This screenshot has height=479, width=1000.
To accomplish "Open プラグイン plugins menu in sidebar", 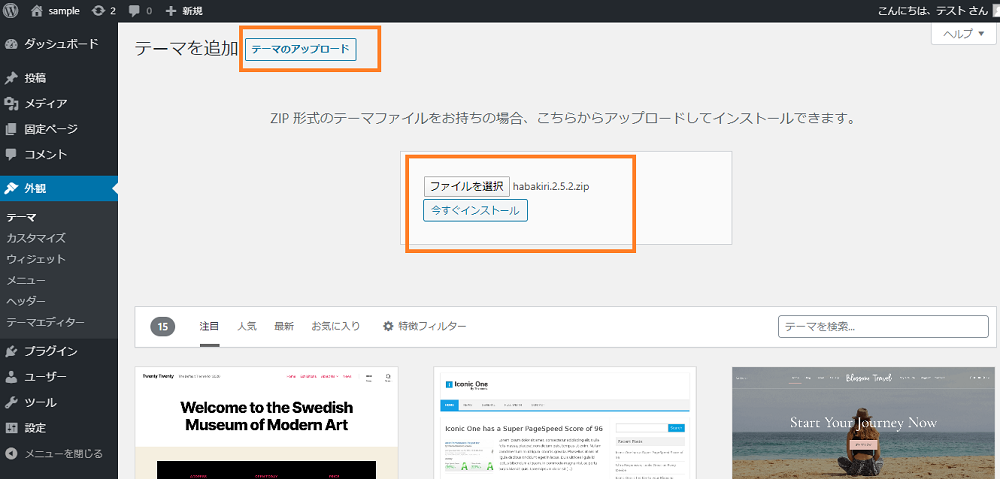I will 50,352.
